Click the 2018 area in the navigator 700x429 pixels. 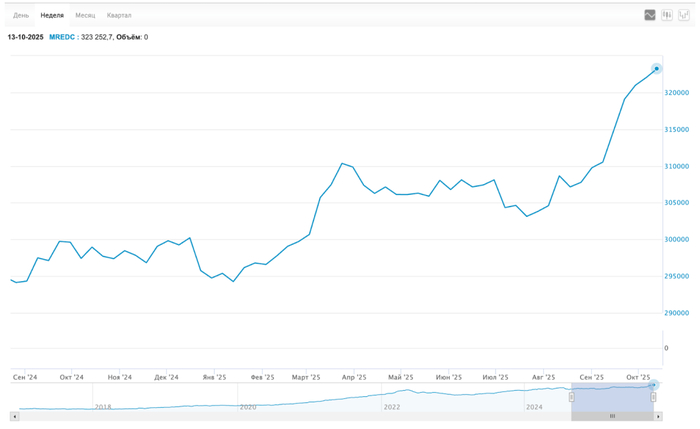(102, 406)
